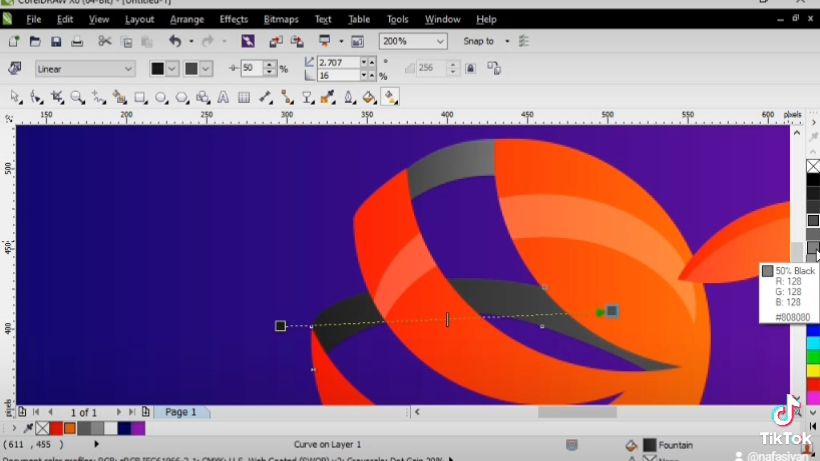Pick the orange swatch in the document palette
This screenshot has width=820, height=461.
tap(70, 428)
